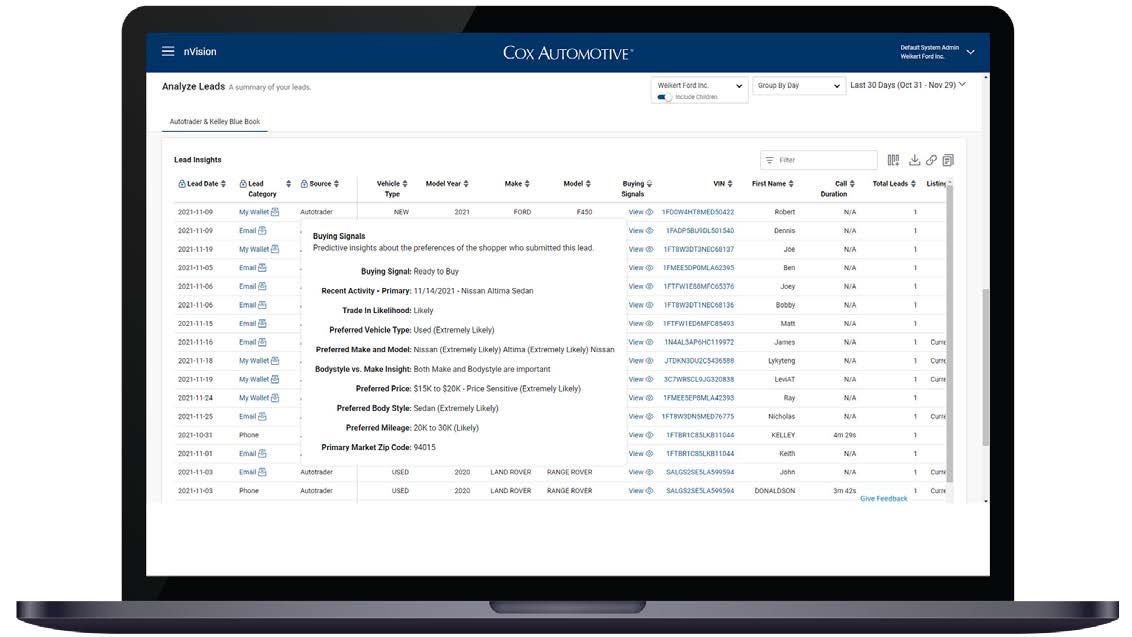The height and width of the screenshot is (637, 1132).
Task: Click the F450 model cell
Action: tap(585, 212)
